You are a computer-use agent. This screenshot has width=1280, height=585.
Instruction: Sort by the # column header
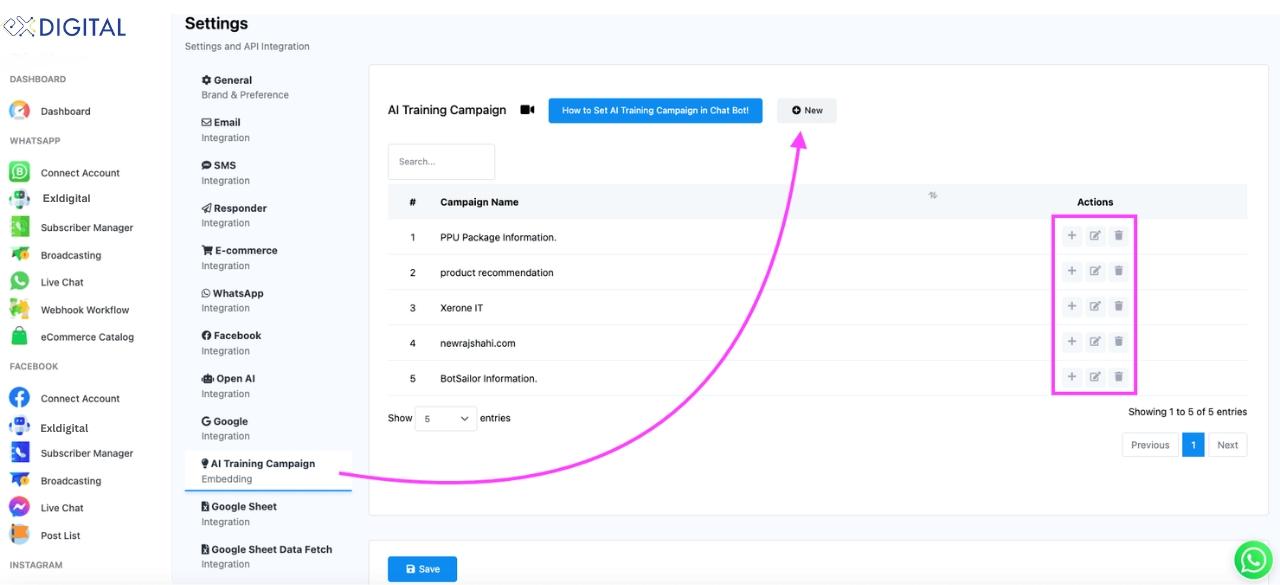click(412, 202)
